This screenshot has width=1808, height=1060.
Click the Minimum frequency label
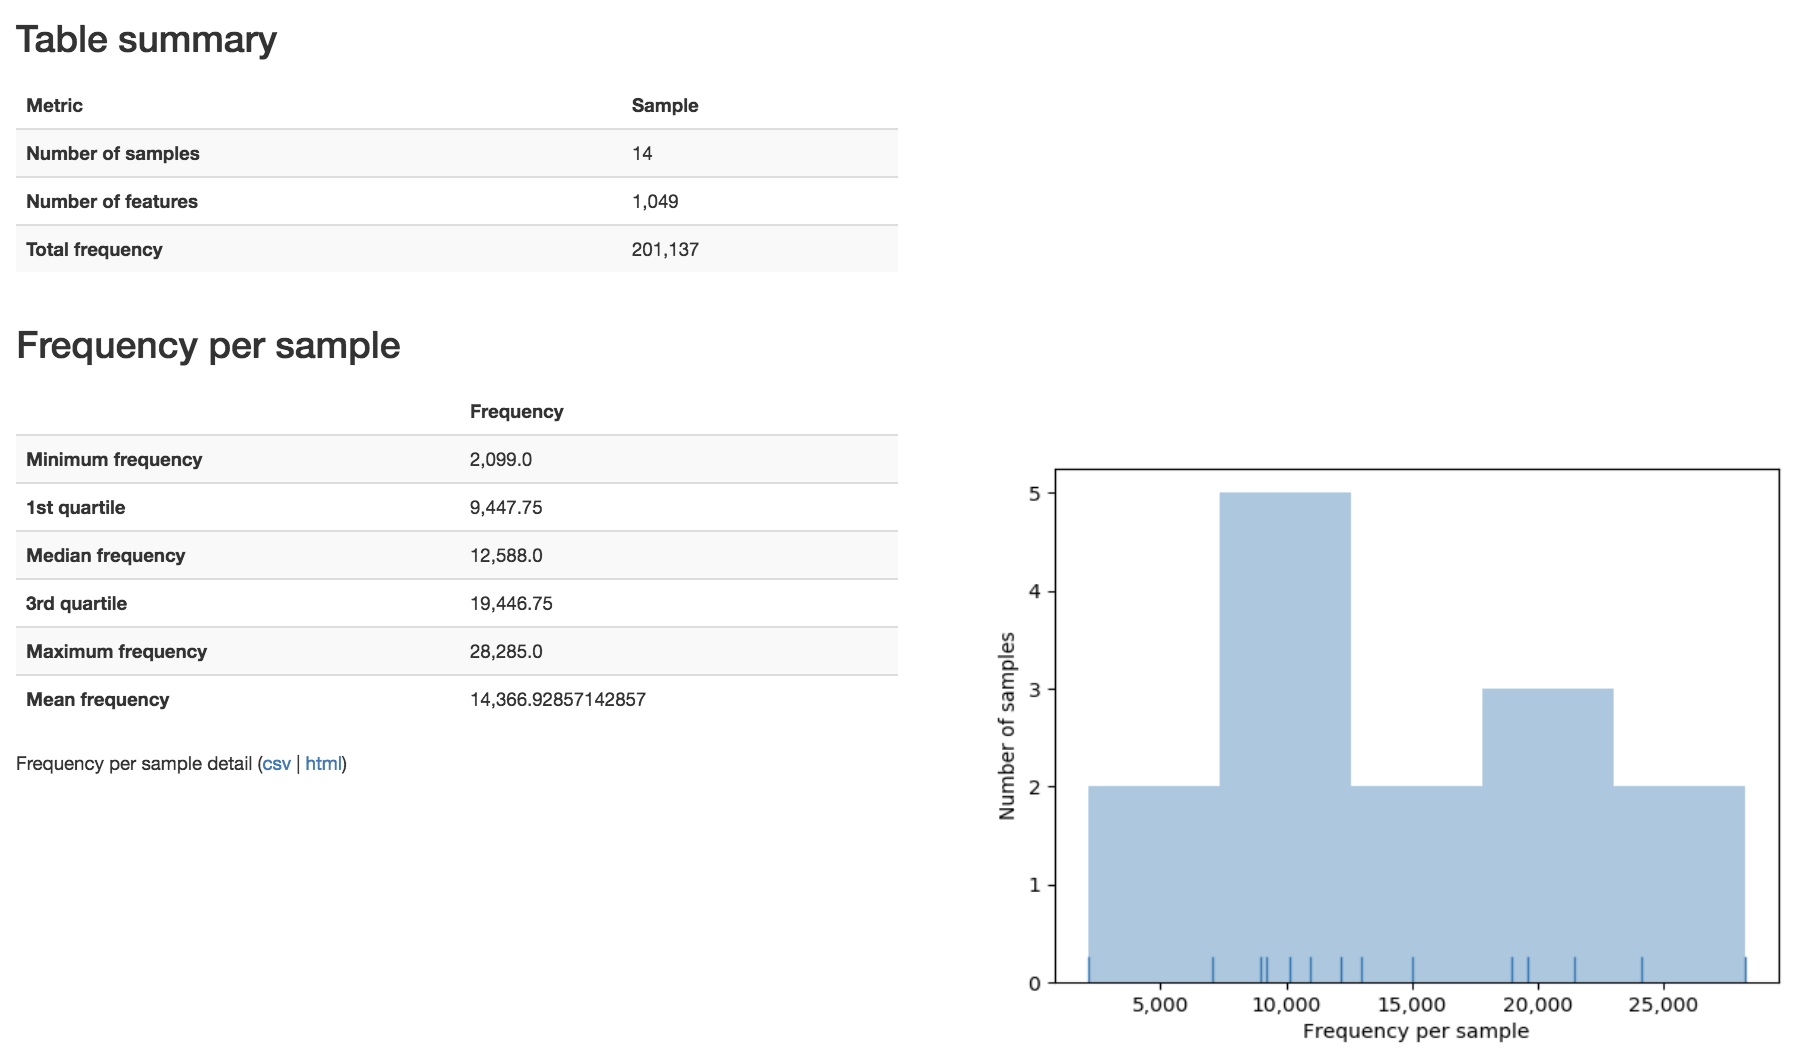point(114,460)
